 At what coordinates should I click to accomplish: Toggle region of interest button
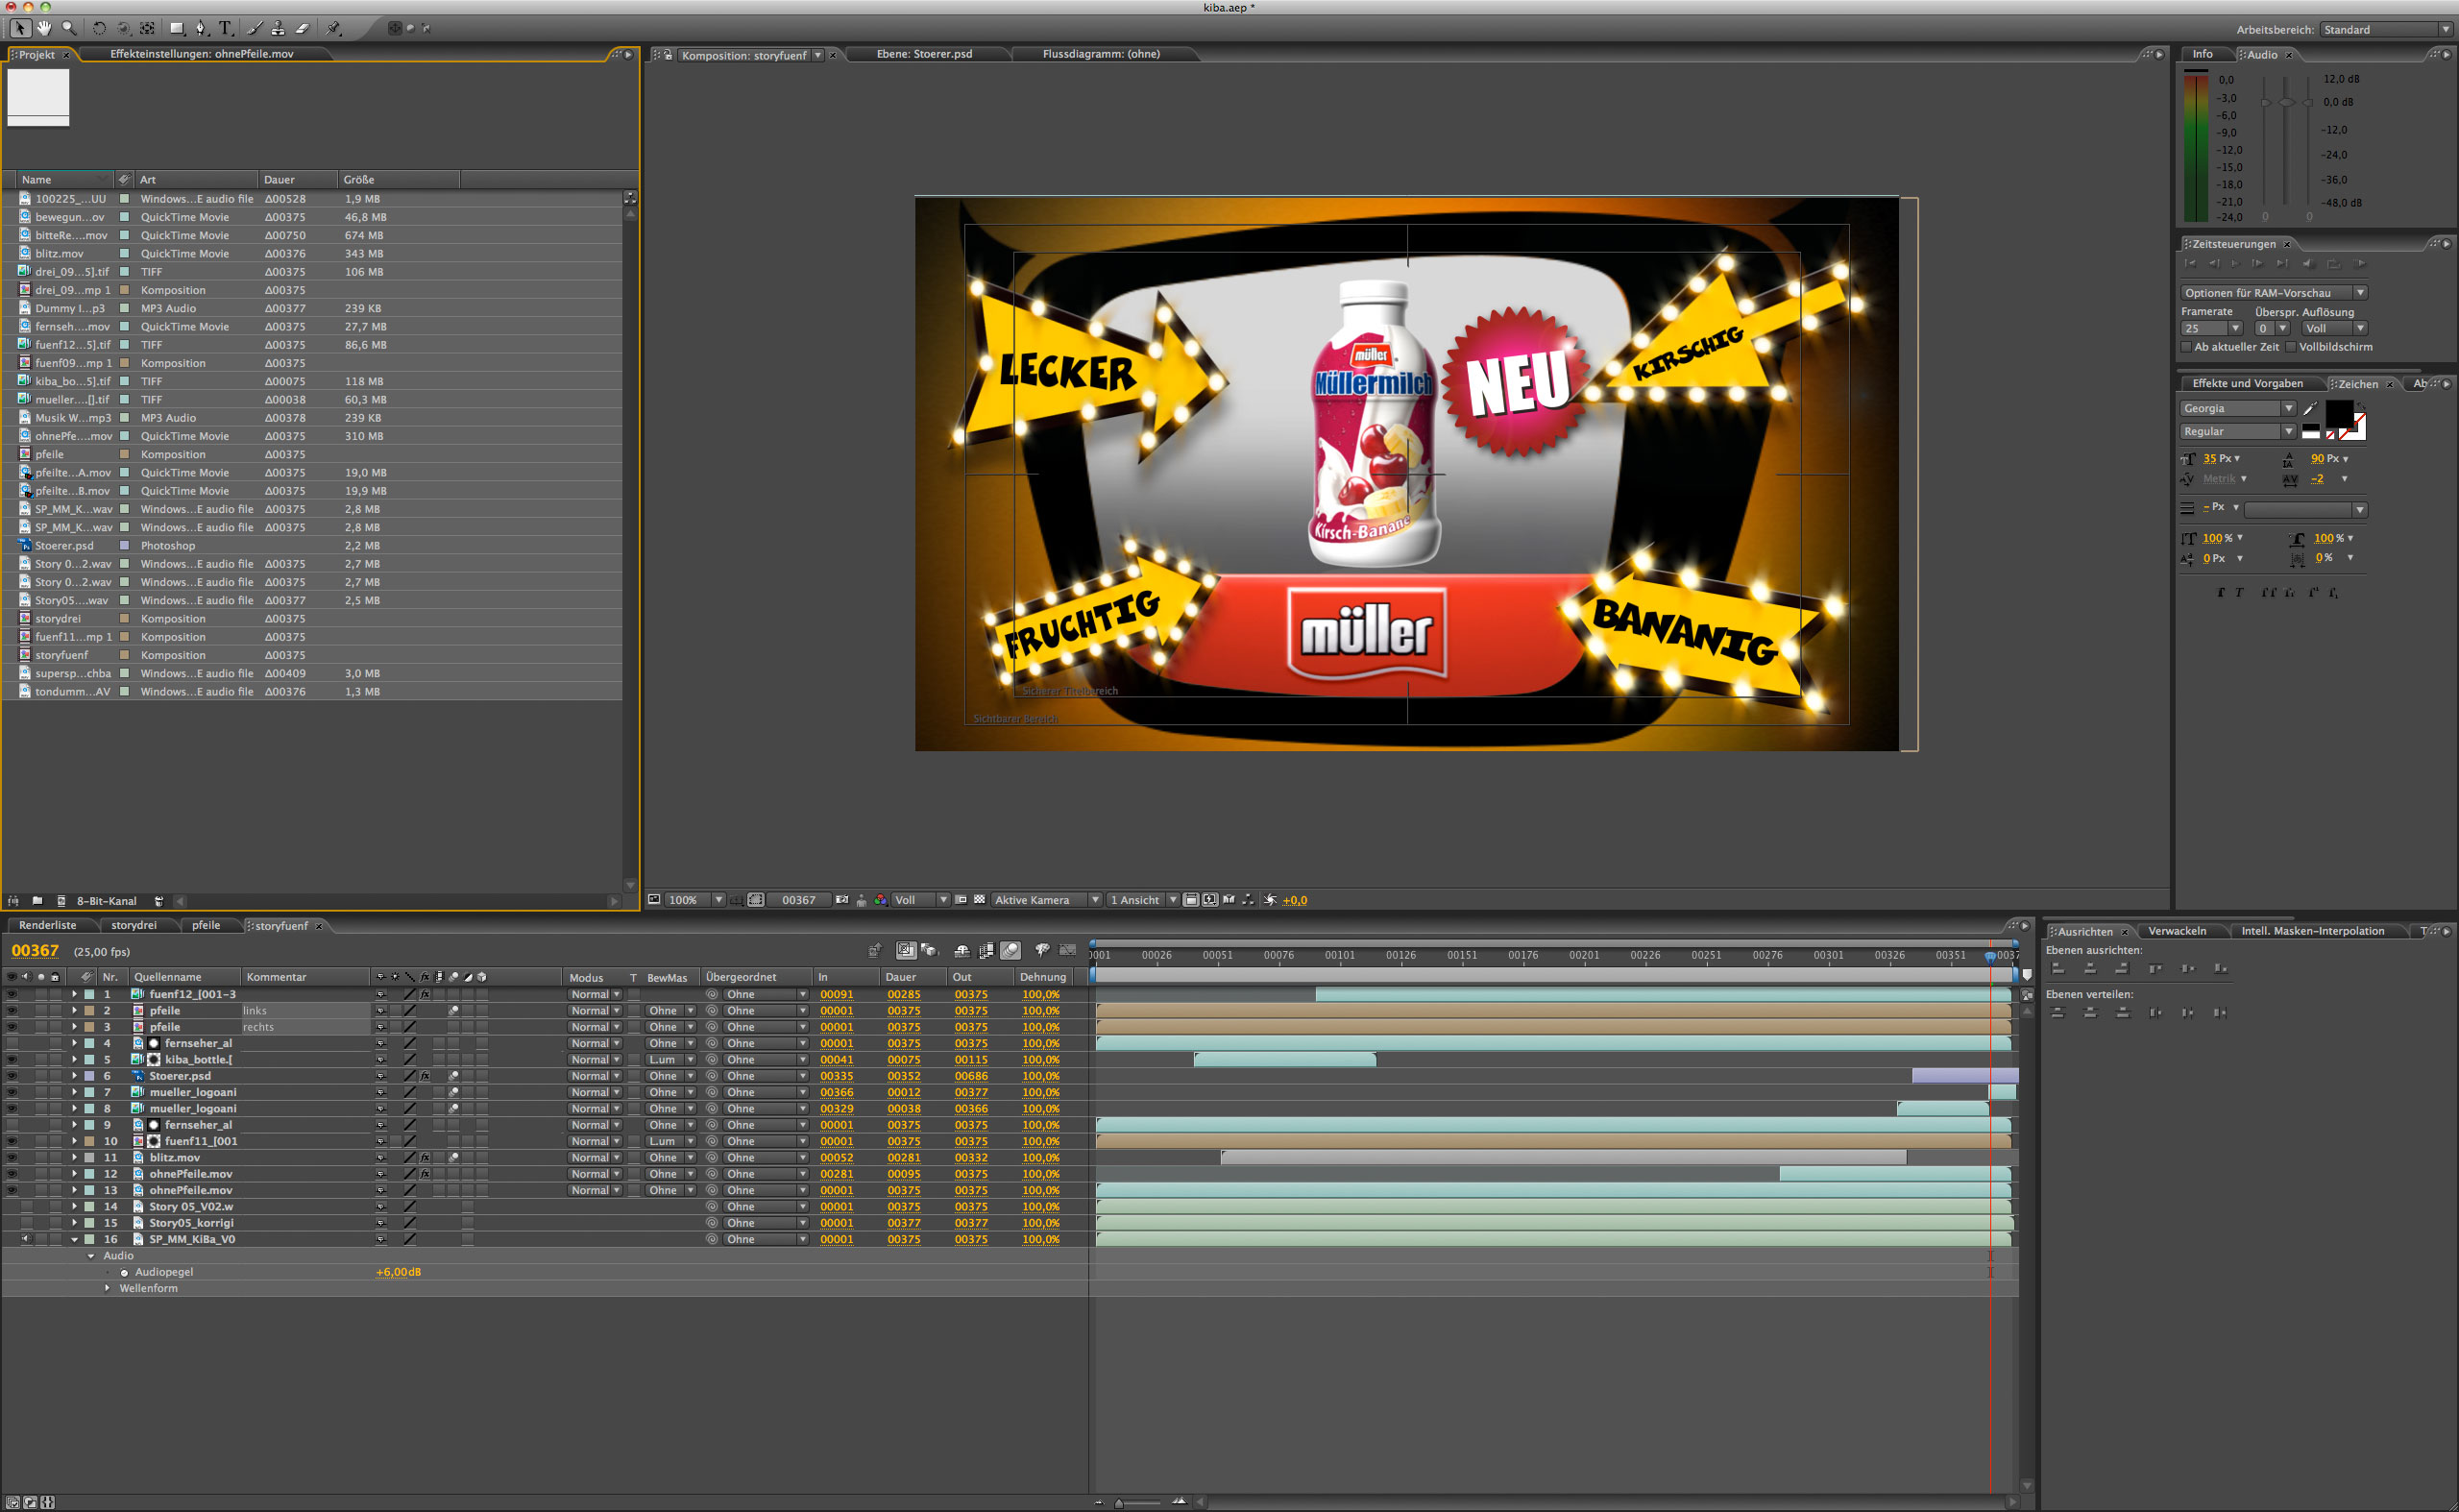(x=961, y=900)
